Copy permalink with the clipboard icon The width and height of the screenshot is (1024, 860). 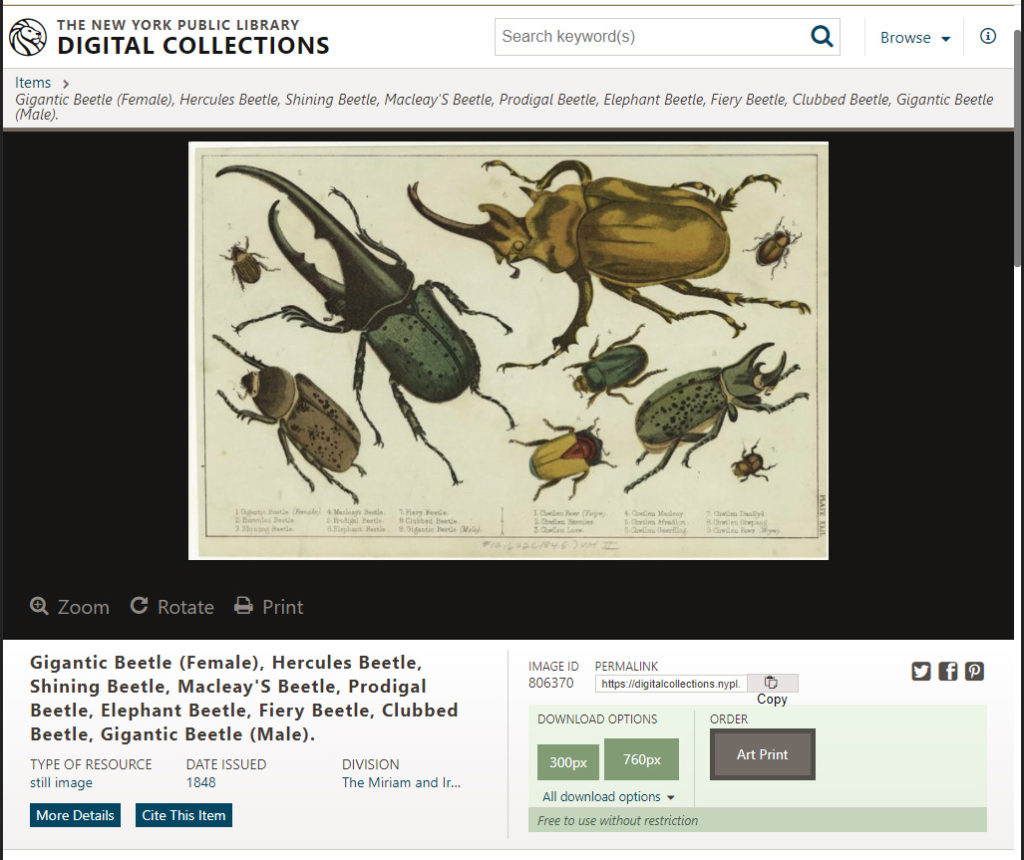coord(771,682)
